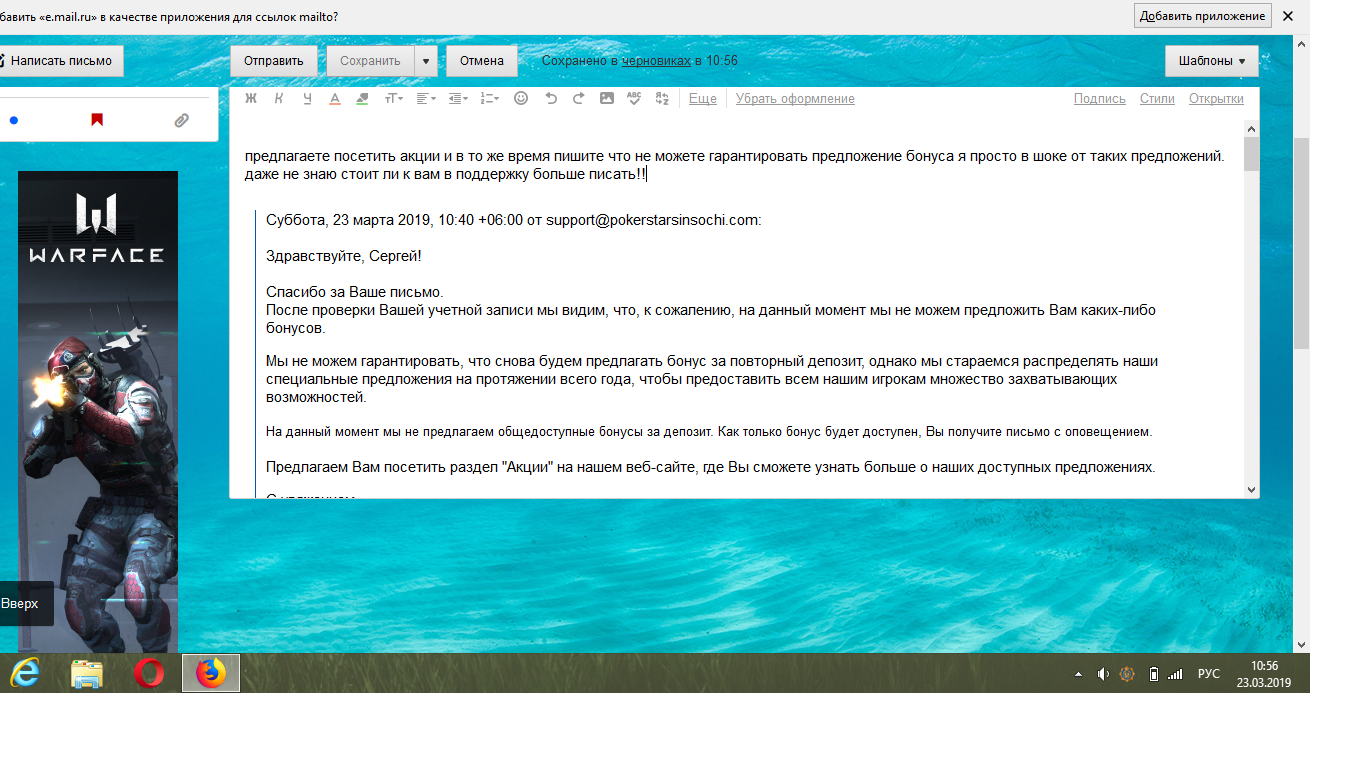Click the editor scroll down arrow
This screenshot has width=1366, height=768.
coord(1251,490)
